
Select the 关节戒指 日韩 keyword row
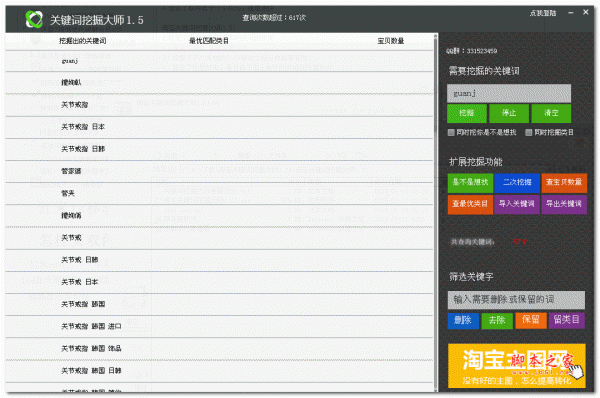[x=219, y=150]
